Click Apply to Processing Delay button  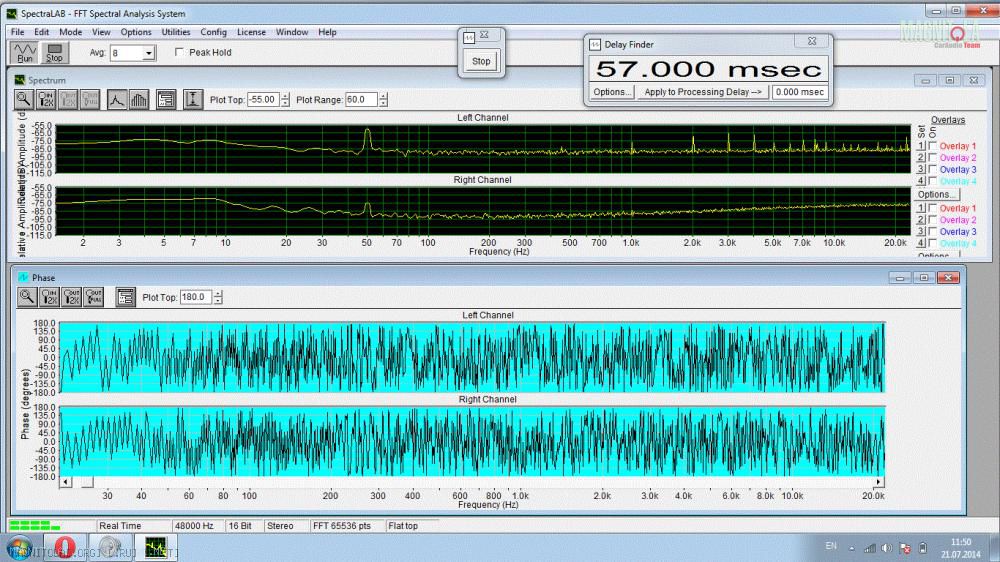[x=703, y=92]
